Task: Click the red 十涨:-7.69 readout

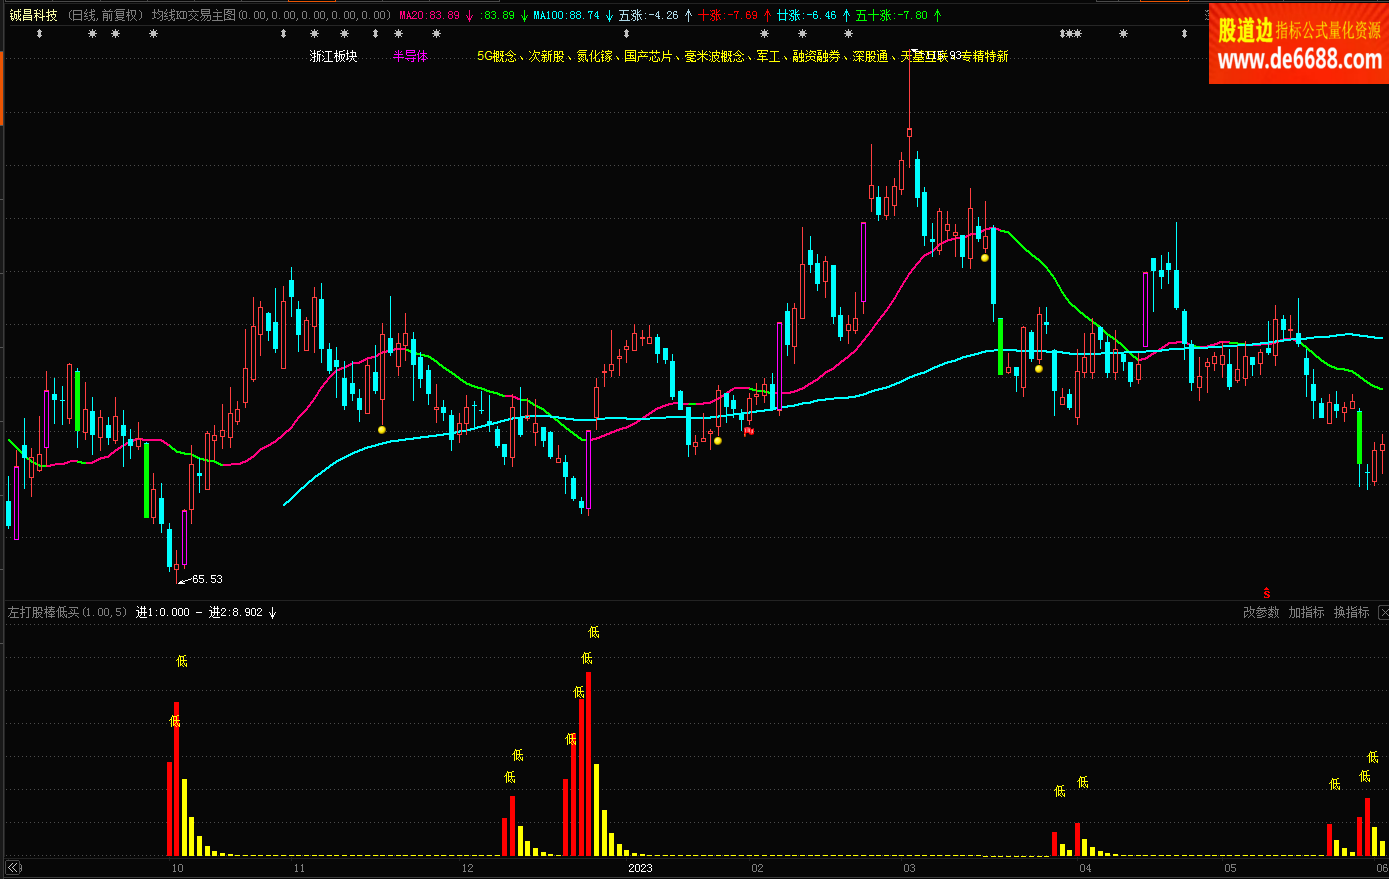Action: click(728, 15)
